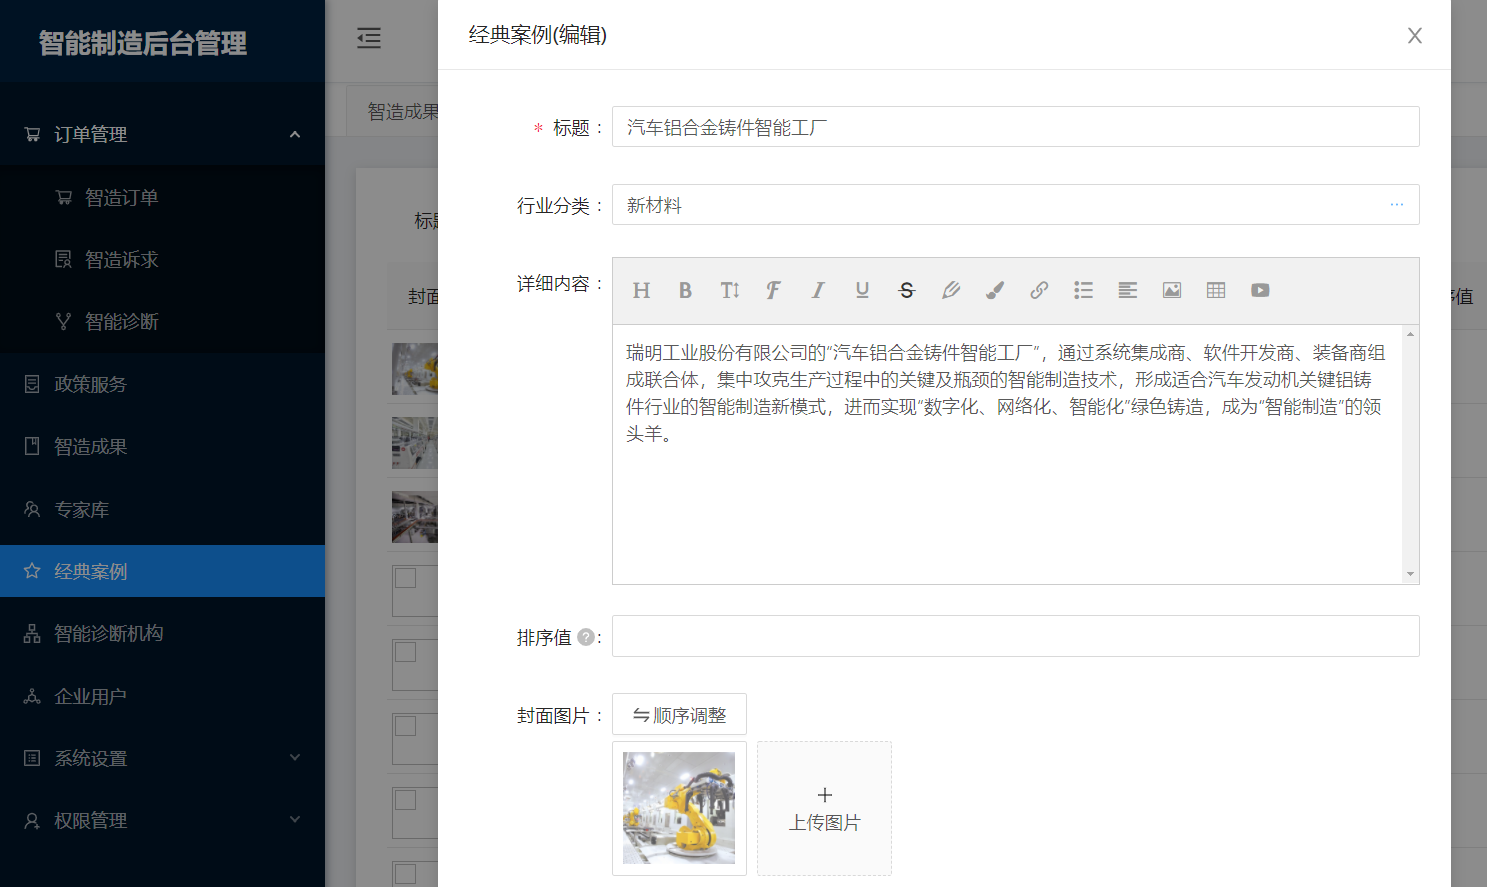
Task: Open 专家库 in sidebar
Action: 162,509
